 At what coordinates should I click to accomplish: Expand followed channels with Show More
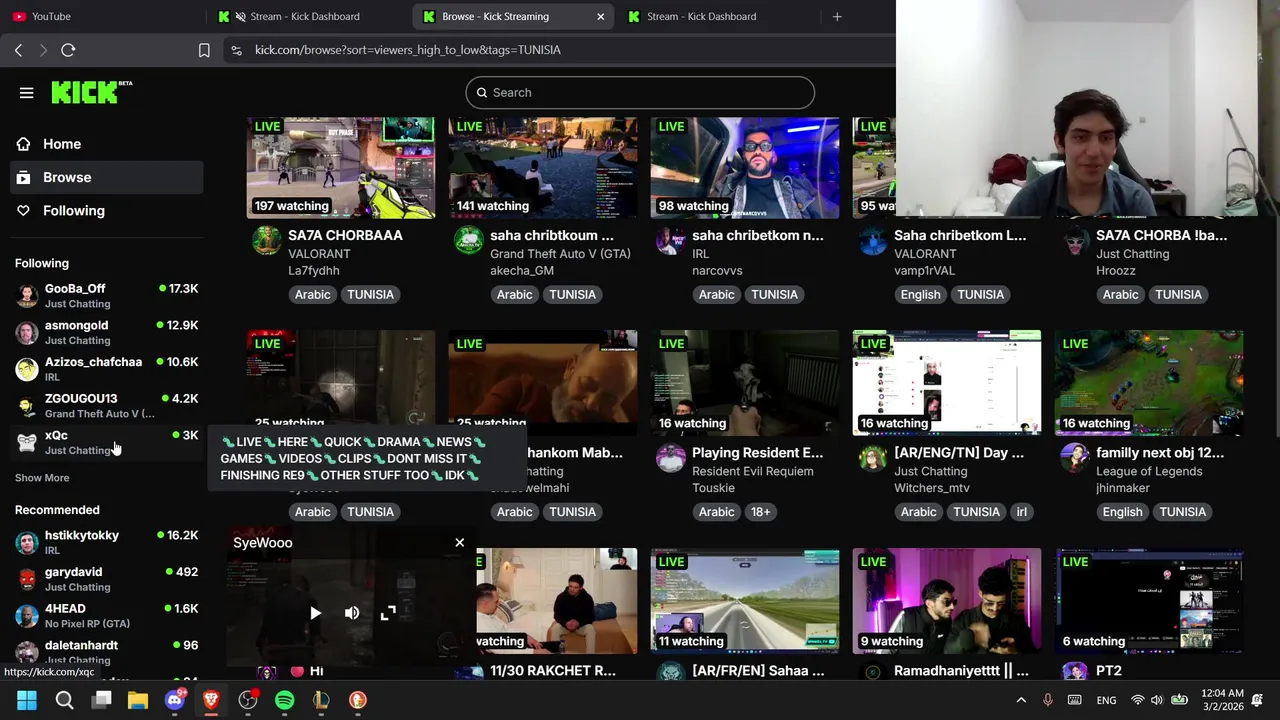(x=42, y=478)
